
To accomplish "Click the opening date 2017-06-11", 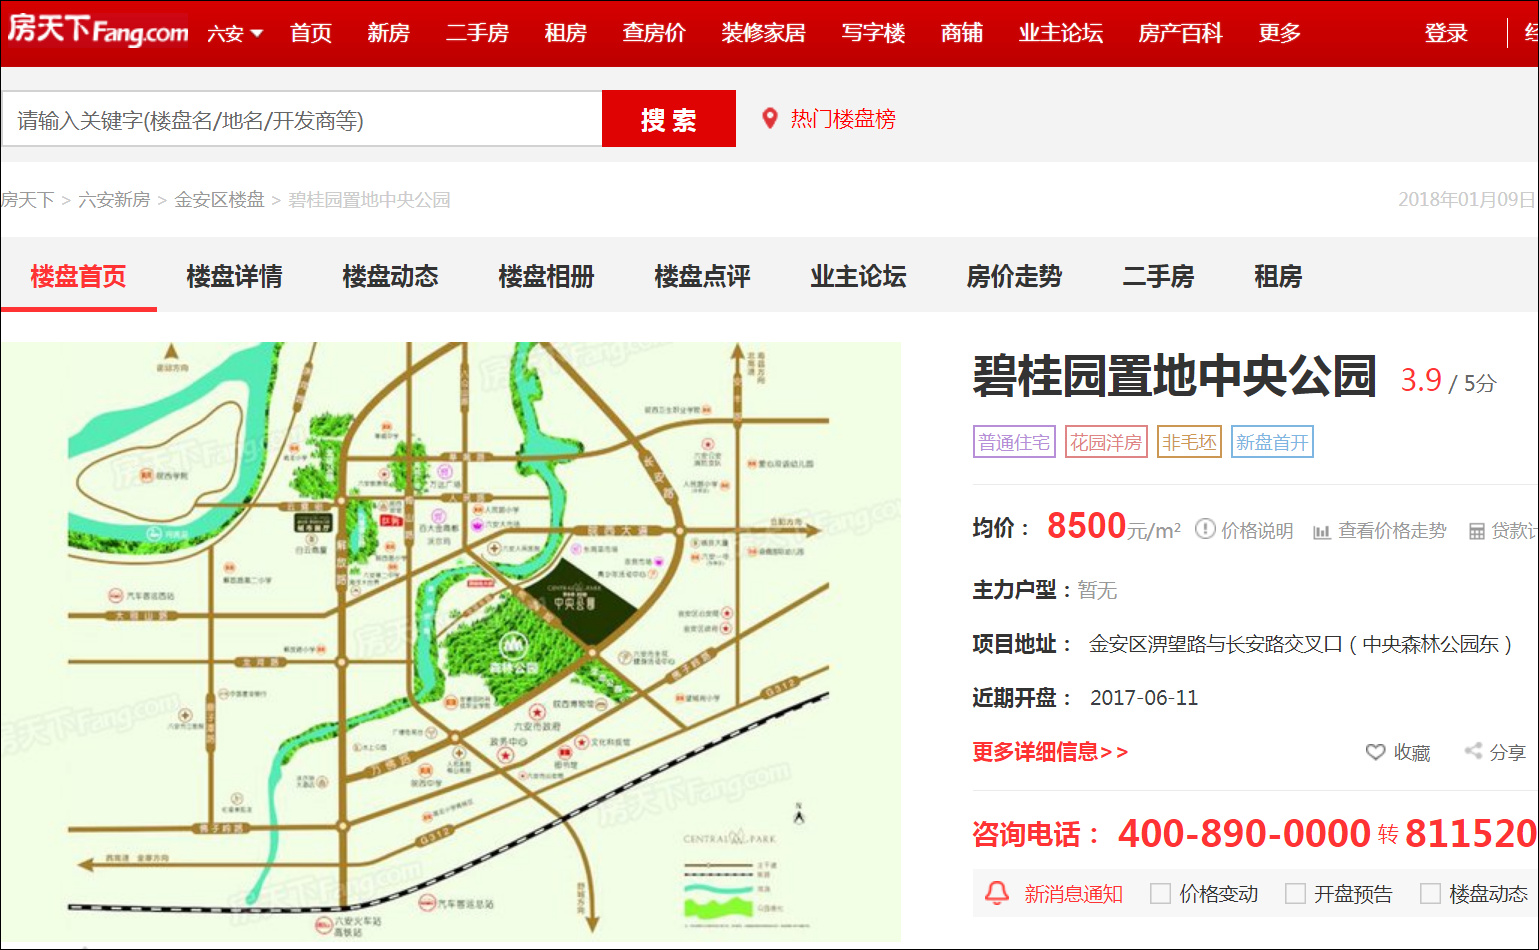I will pos(1144,698).
